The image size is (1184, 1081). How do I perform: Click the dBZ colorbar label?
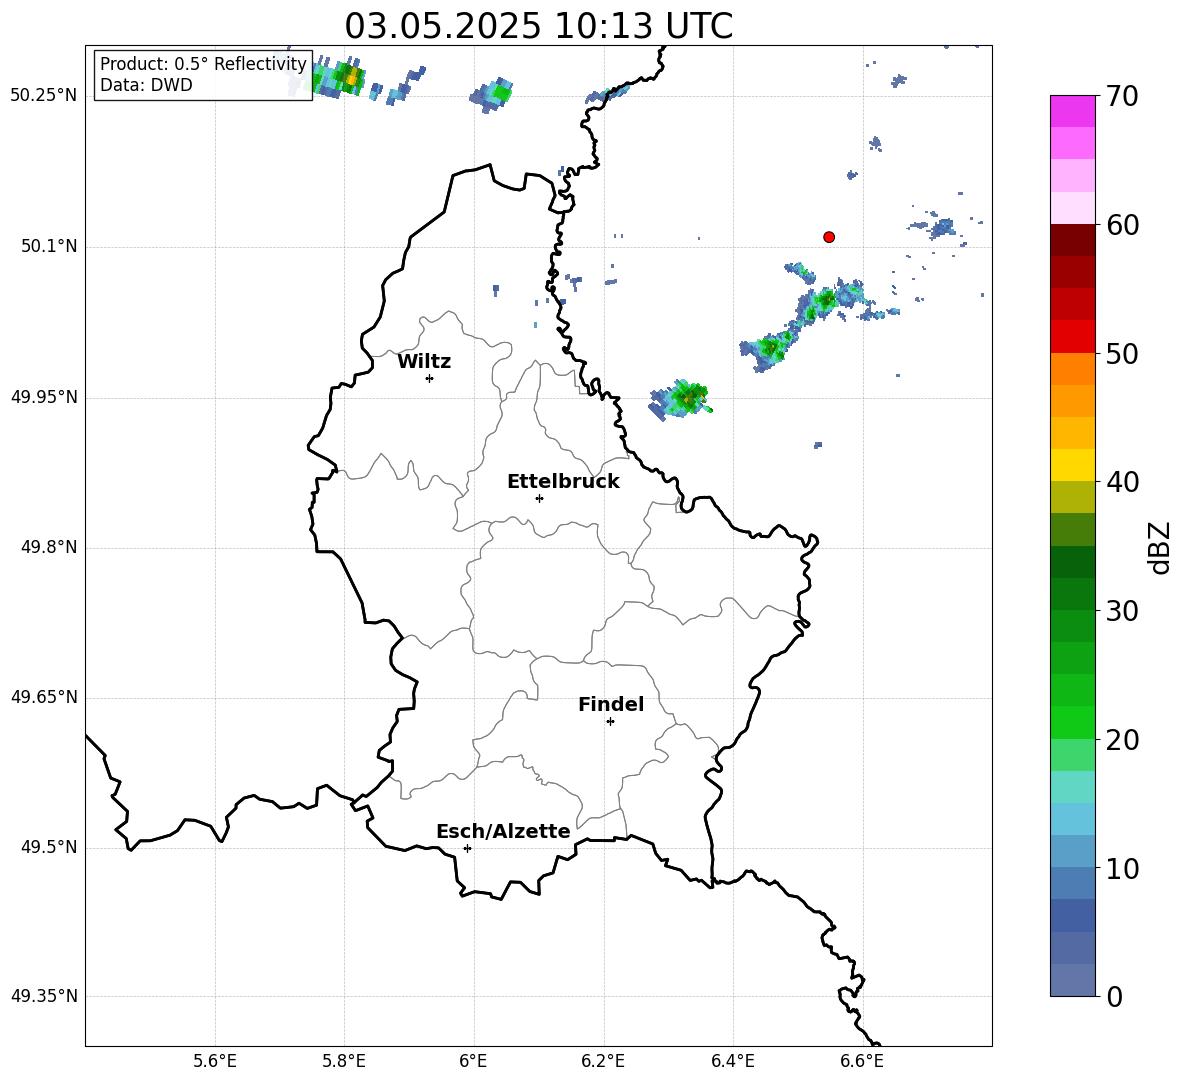[1160, 548]
